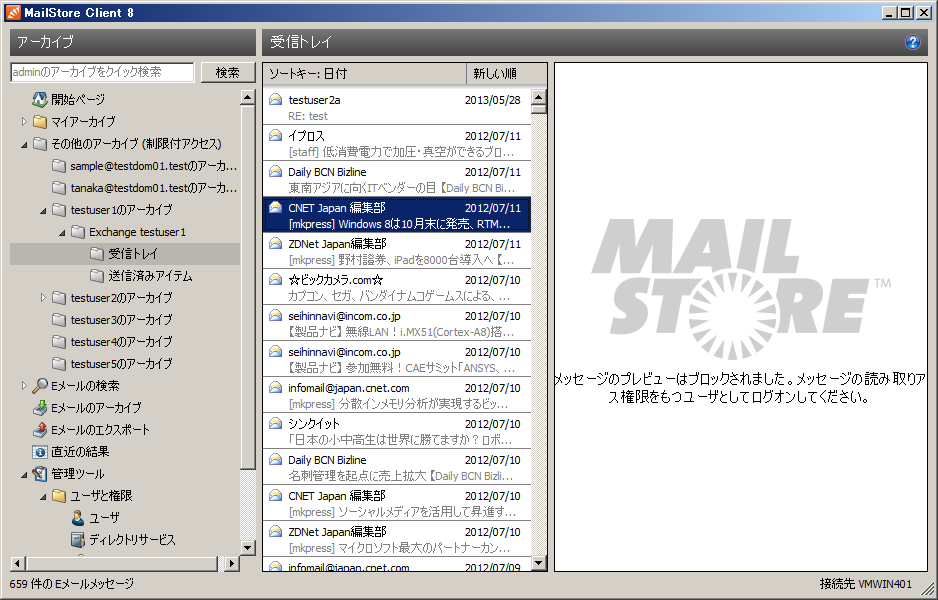Image resolution: width=938 pixels, height=600 pixels.
Task: Click the Eメールの検索 magnifier icon
Action: tap(40, 386)
